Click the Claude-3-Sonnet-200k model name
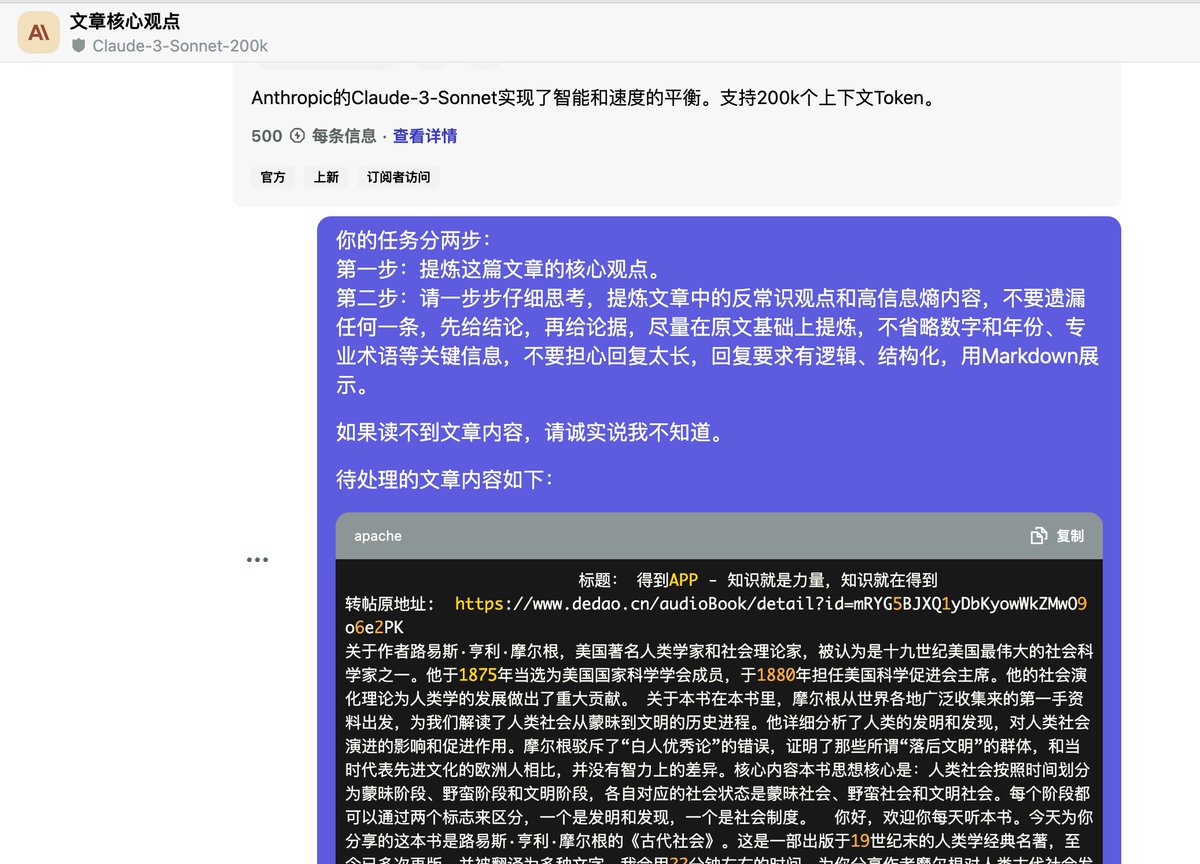Image resolution: width=1200 pixels, height=864 pixels. click(180, 46)
